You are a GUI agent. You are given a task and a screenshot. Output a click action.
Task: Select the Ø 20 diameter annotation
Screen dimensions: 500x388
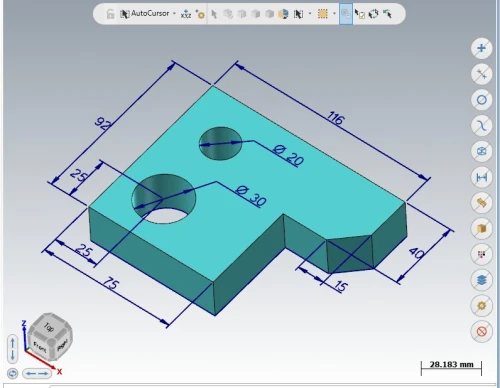tap(289, 155)
